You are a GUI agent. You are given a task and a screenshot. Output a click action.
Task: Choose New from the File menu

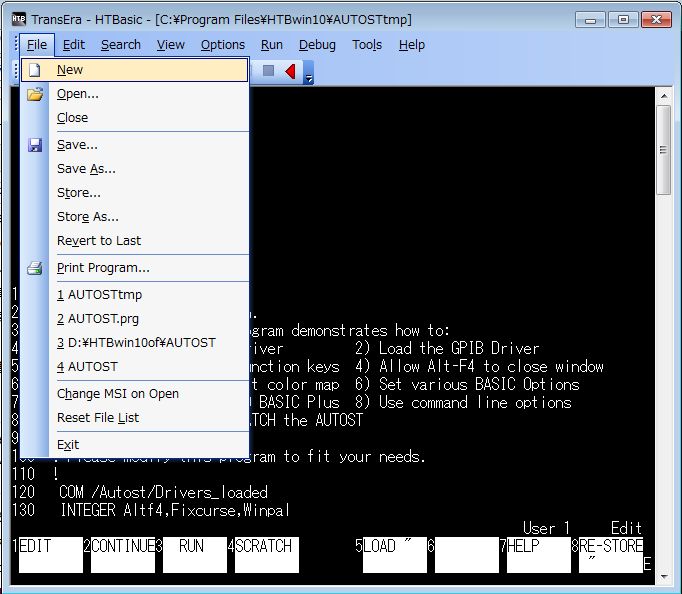[135, 70]
